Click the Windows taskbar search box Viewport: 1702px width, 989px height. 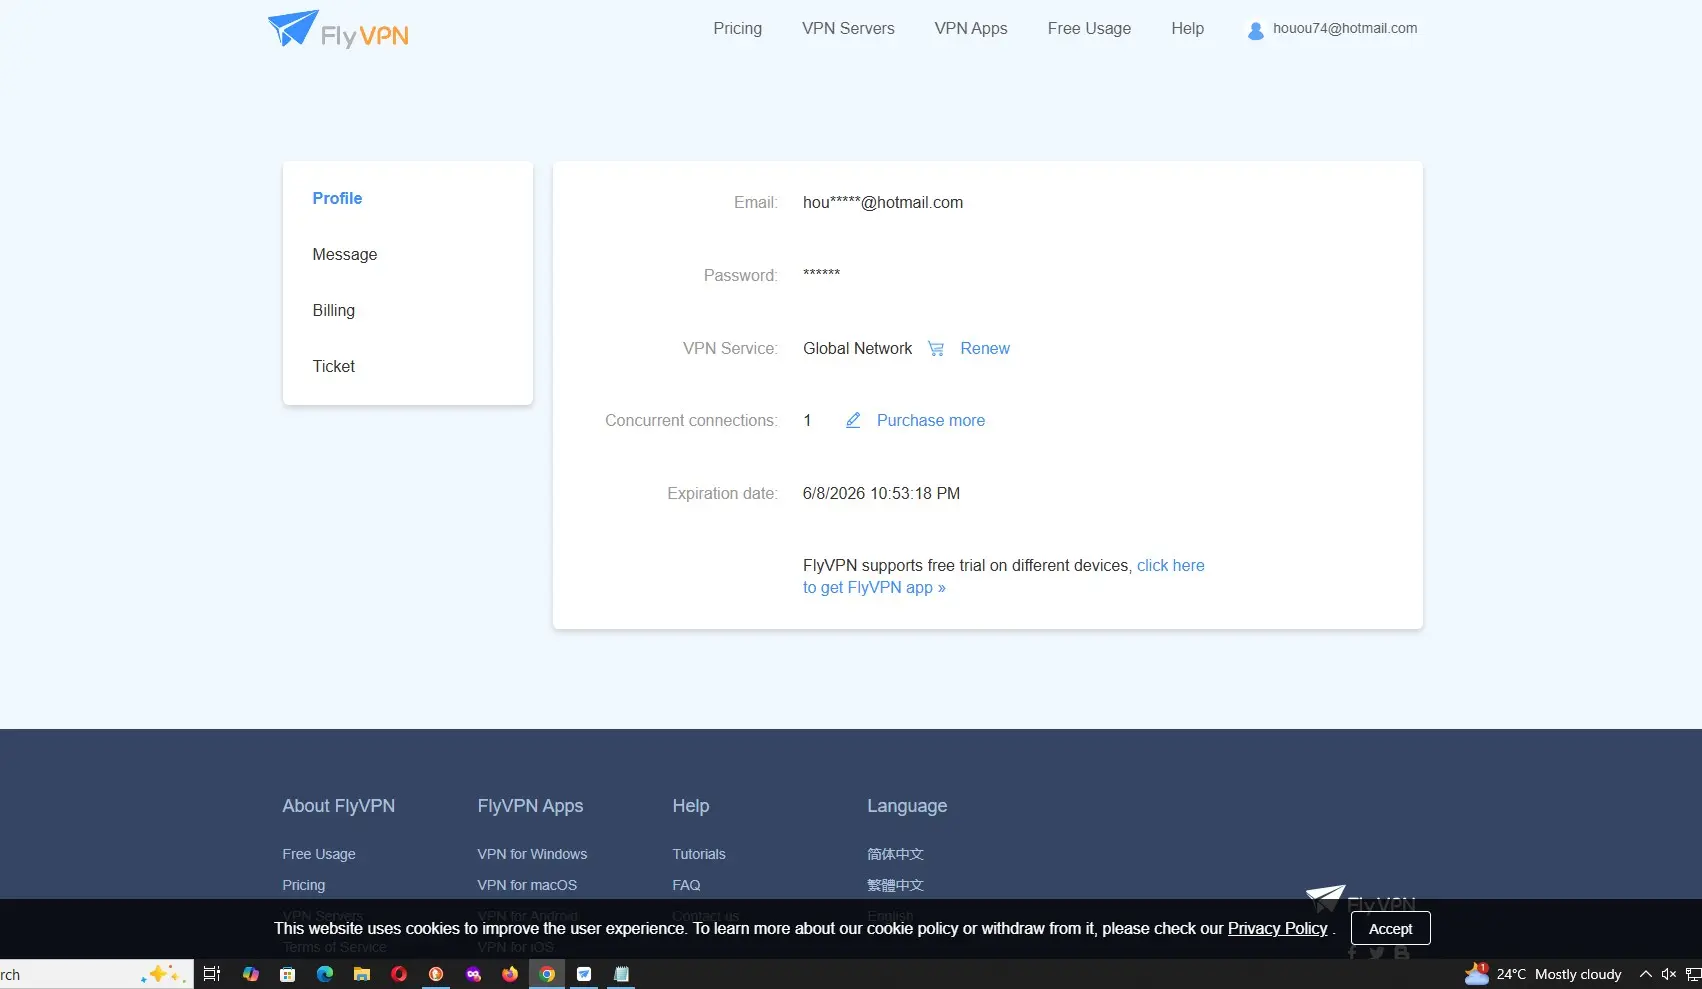point(96,974)
